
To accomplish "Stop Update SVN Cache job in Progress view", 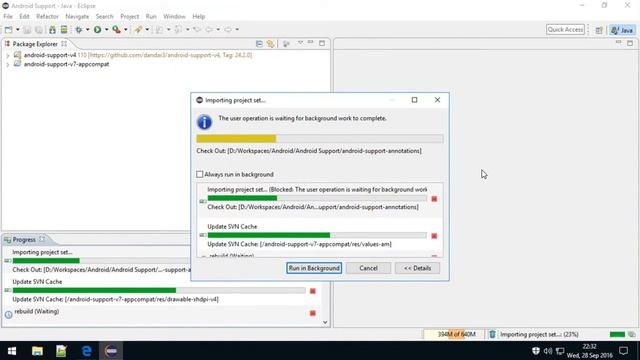I will (x=313, y=291).
